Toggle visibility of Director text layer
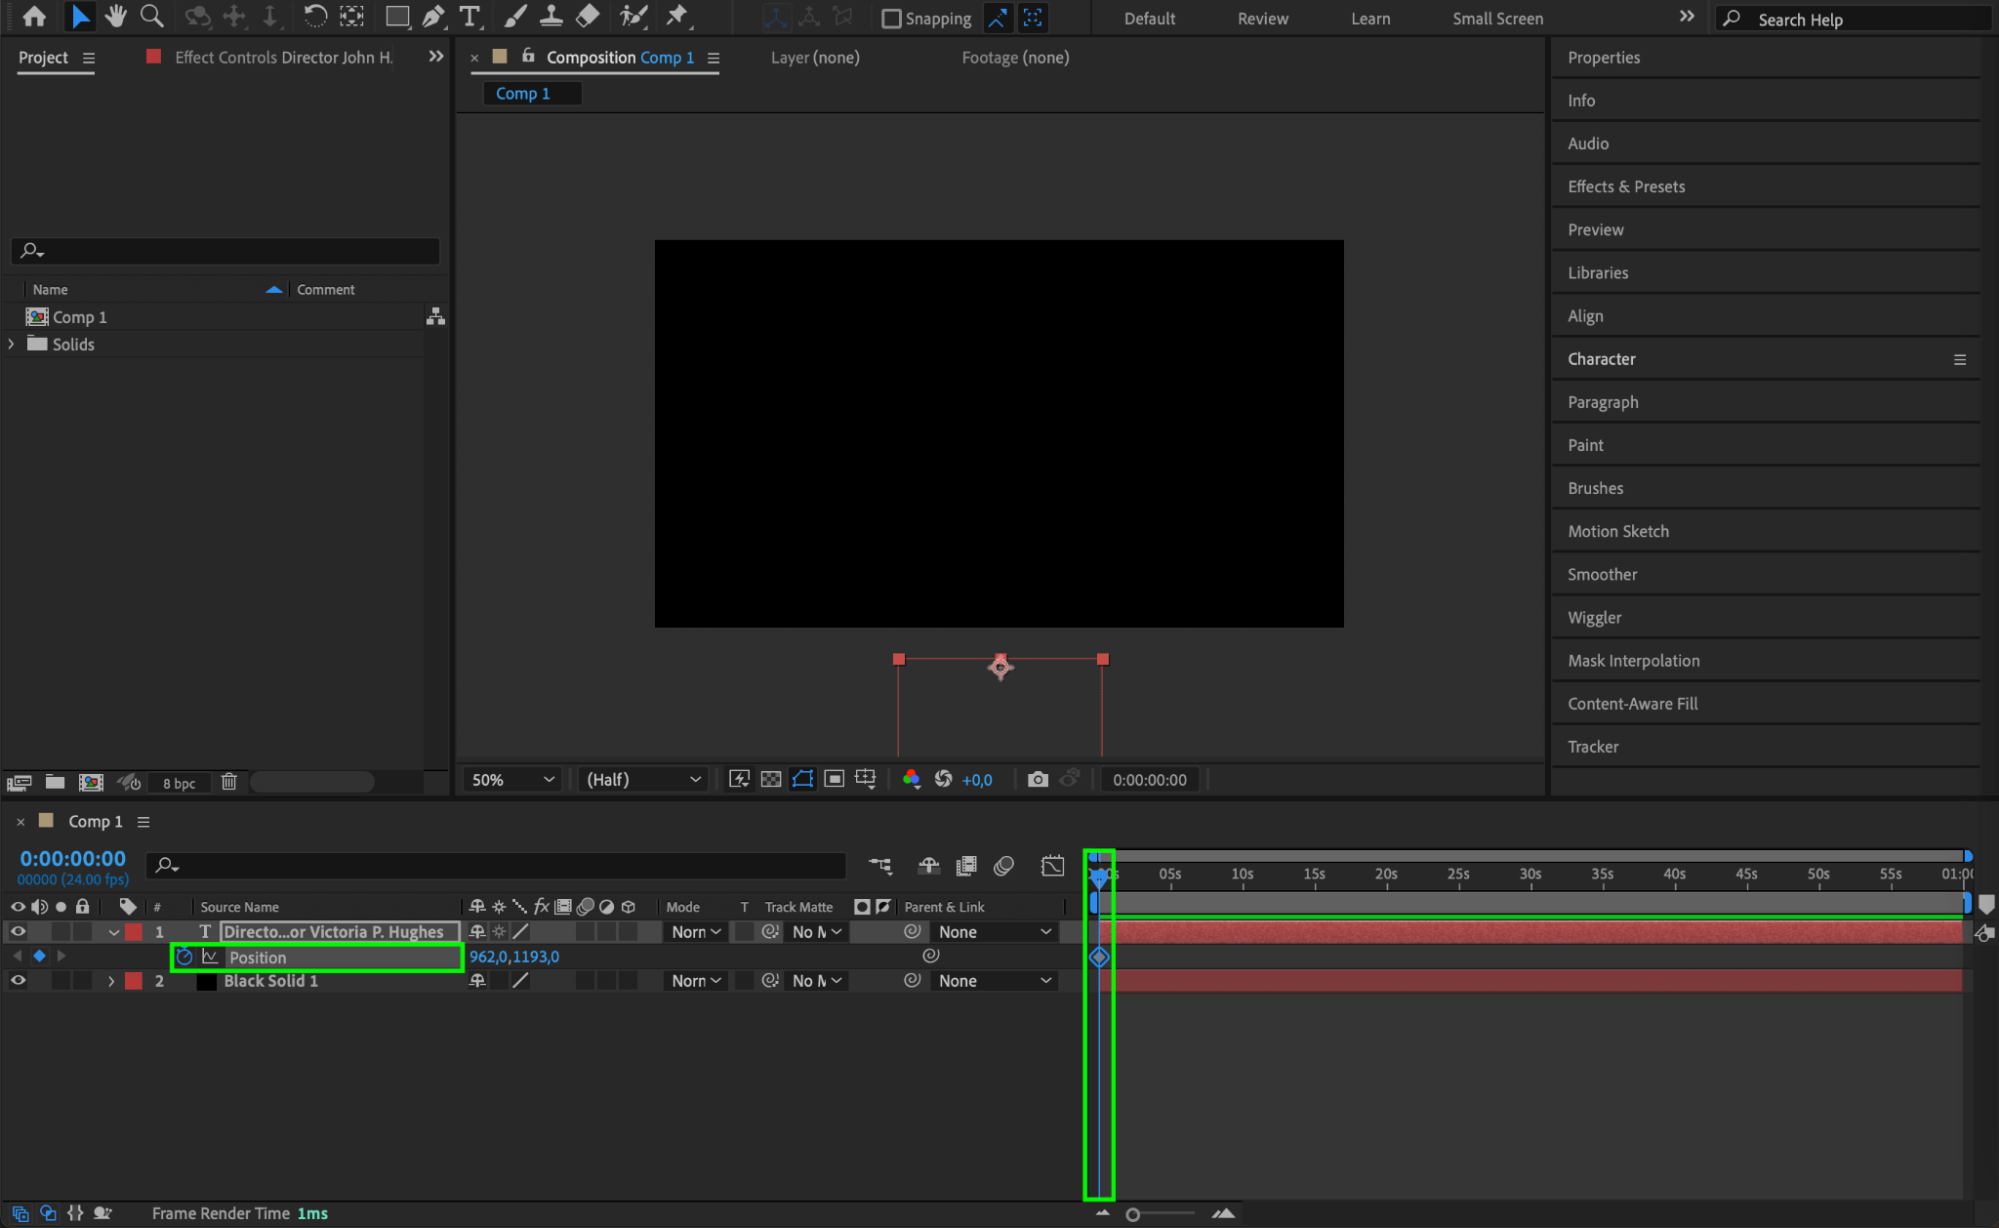This screenshot has width=1999, height=1228. [x=18, y=931]
